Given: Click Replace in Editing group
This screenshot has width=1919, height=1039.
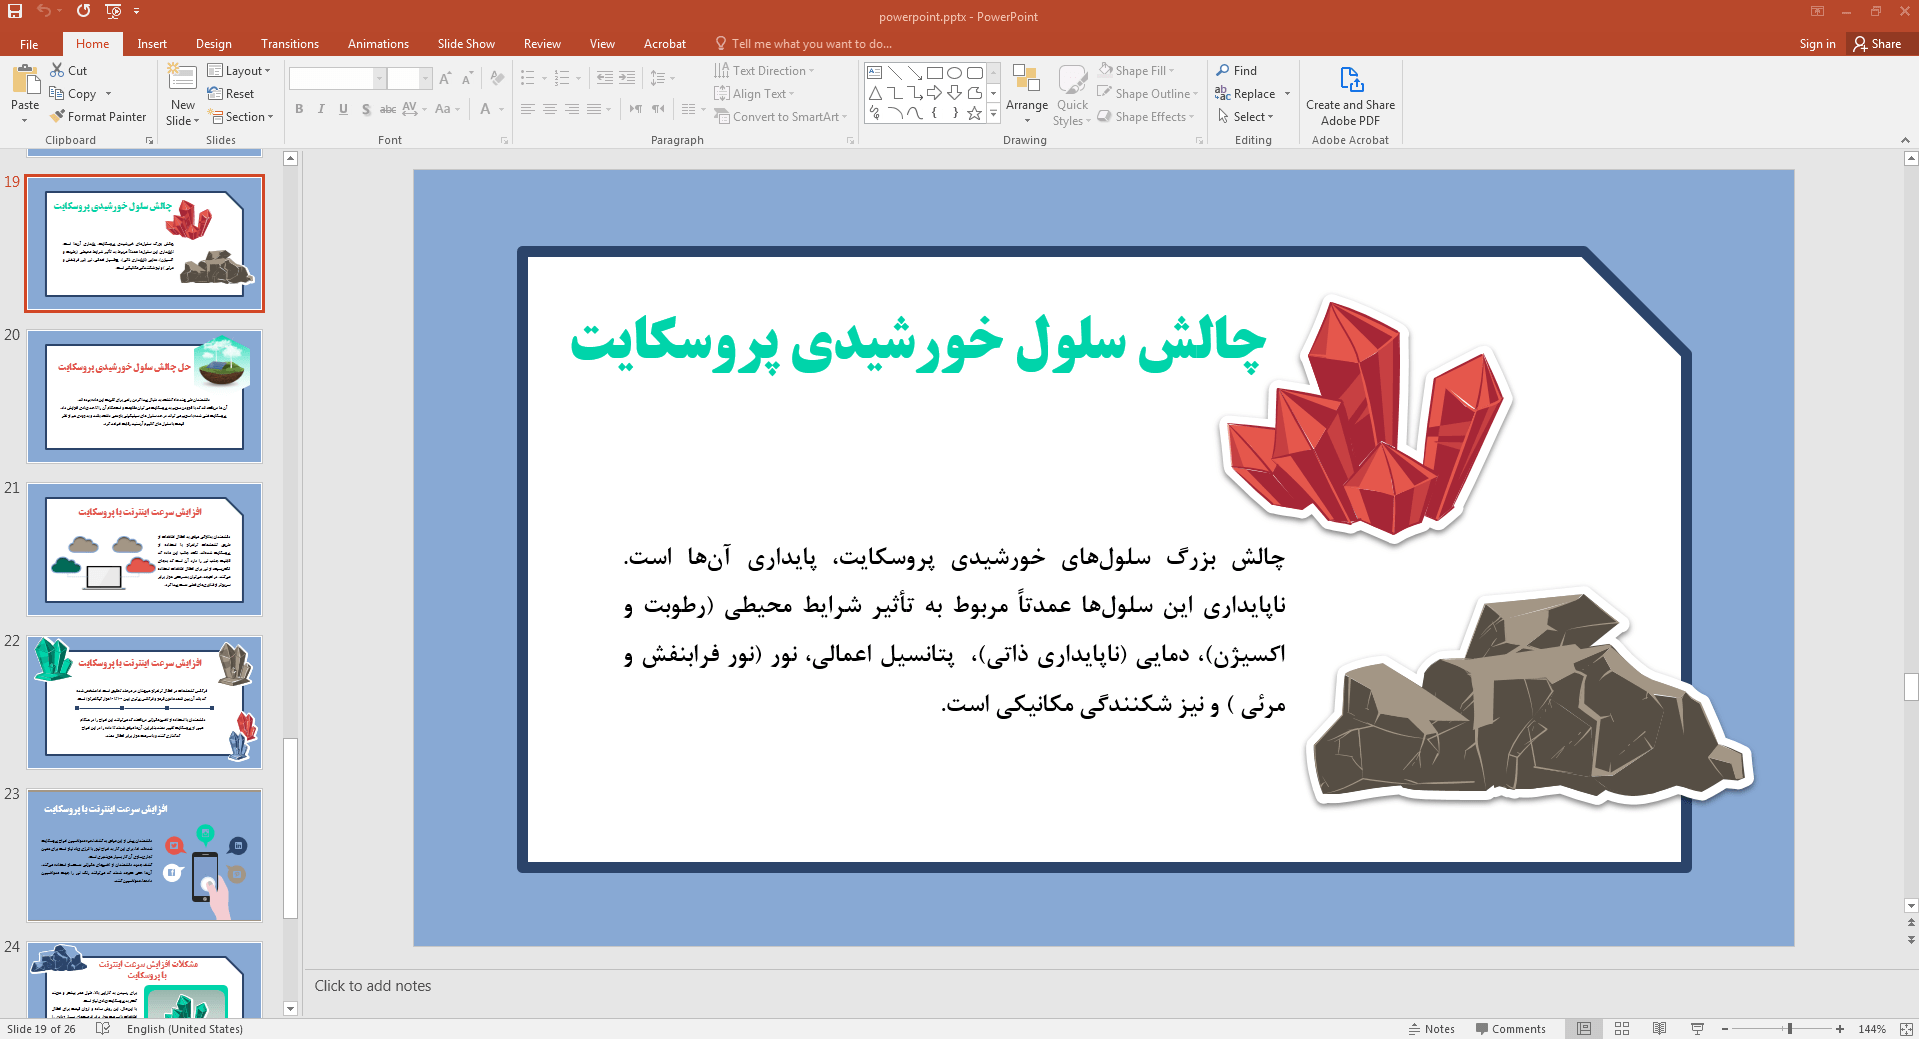Looking at the screenshot, I should click(x=1252, y=93).
